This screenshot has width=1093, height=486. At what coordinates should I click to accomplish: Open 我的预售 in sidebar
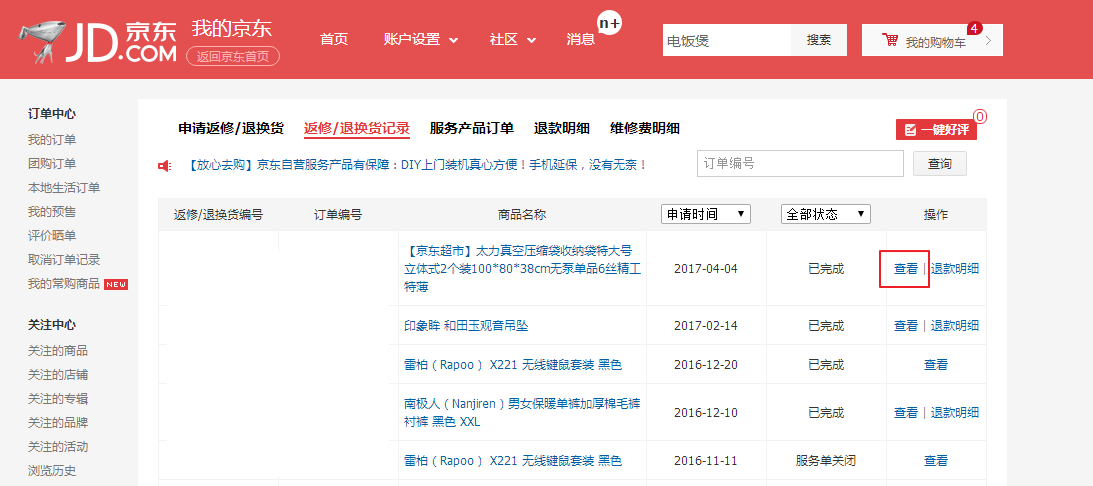[x=52, y=212]
